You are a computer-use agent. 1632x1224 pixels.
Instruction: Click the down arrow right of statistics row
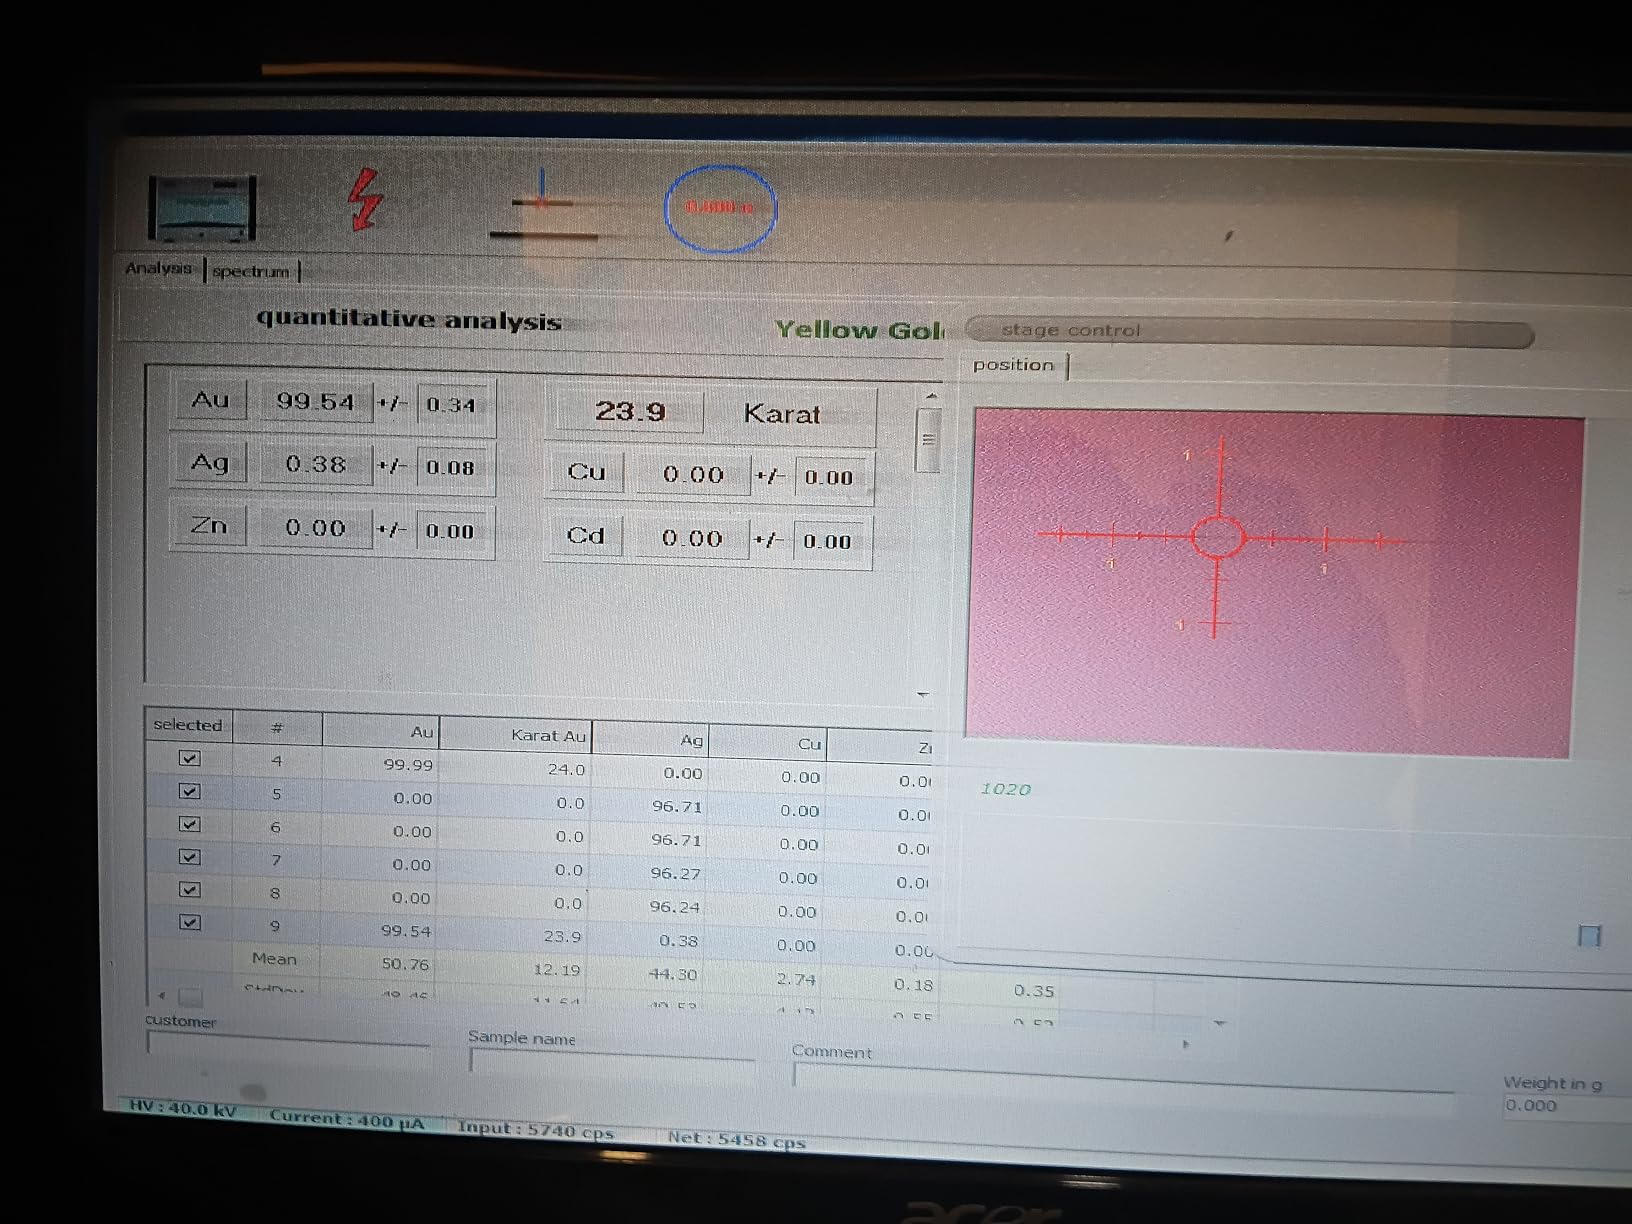[x=1219, y=1023]
